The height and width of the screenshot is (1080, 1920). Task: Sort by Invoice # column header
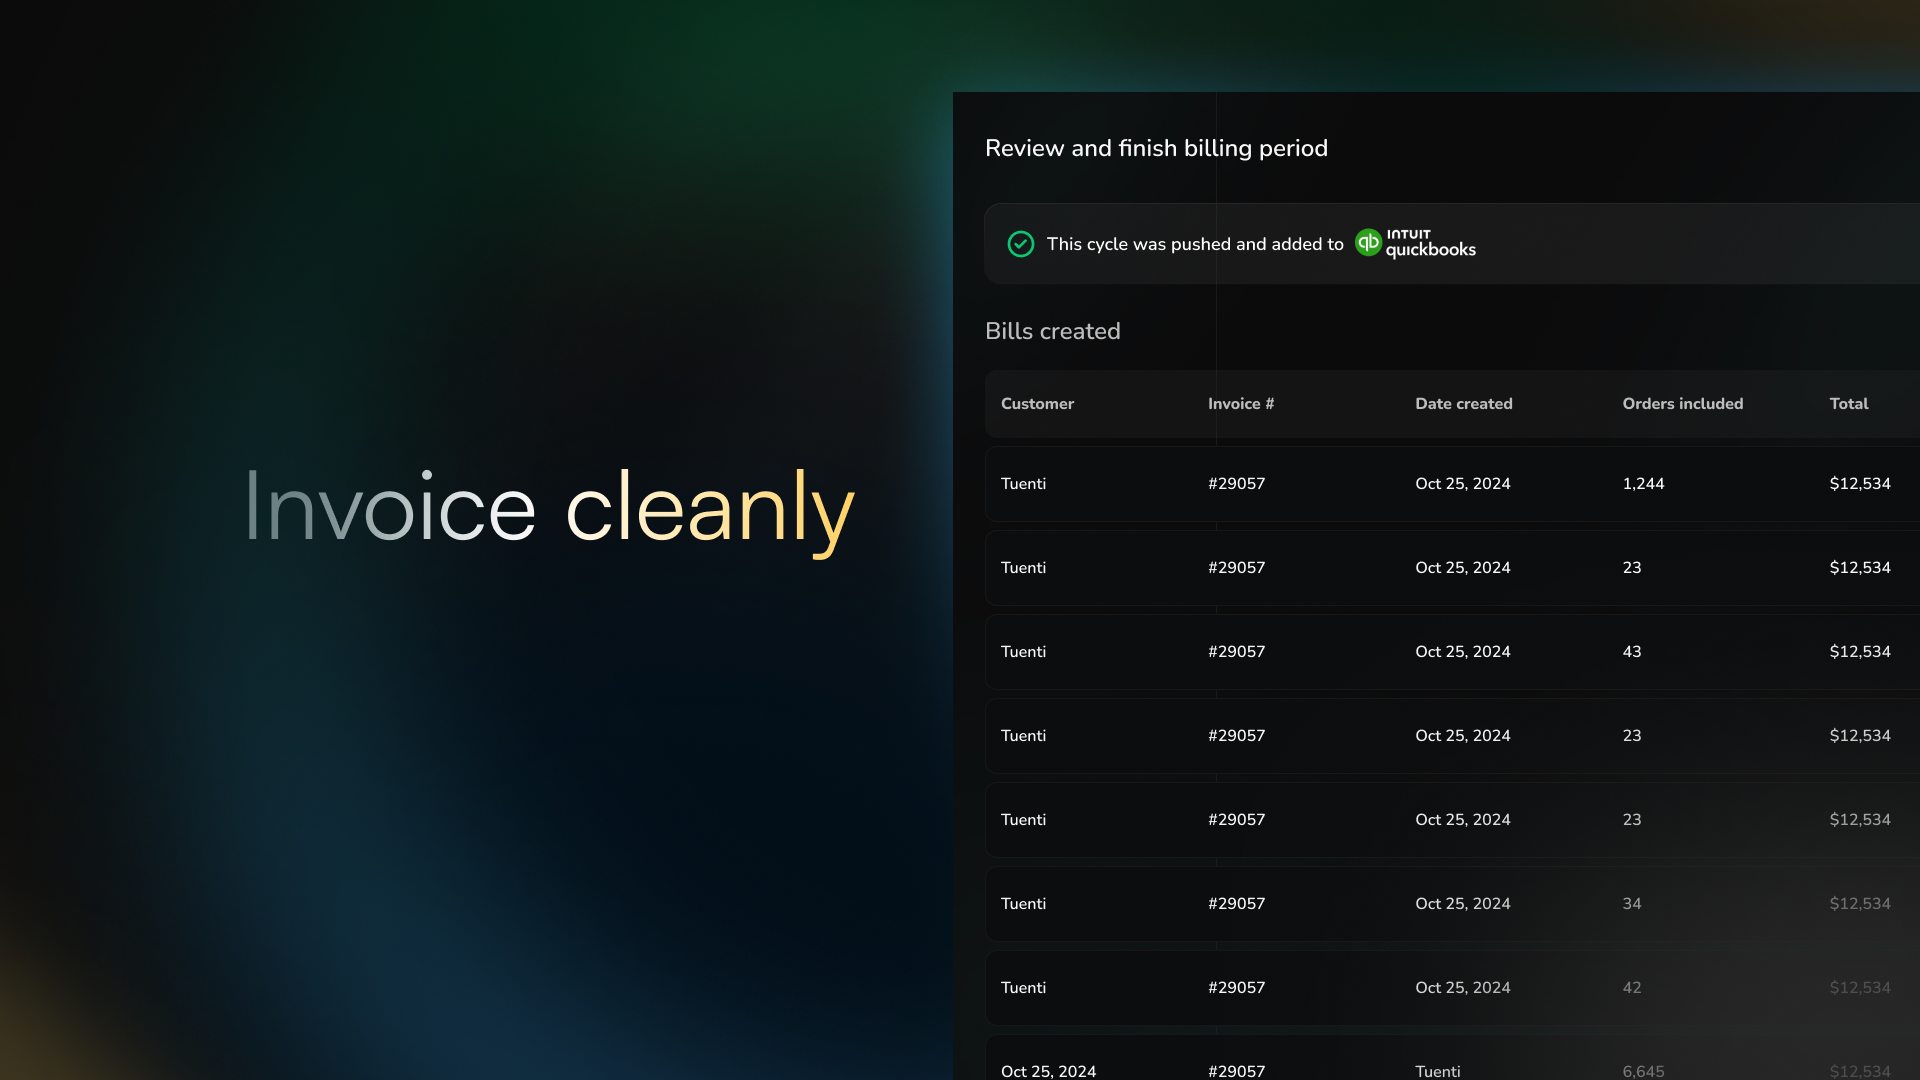pos(1240,404)
